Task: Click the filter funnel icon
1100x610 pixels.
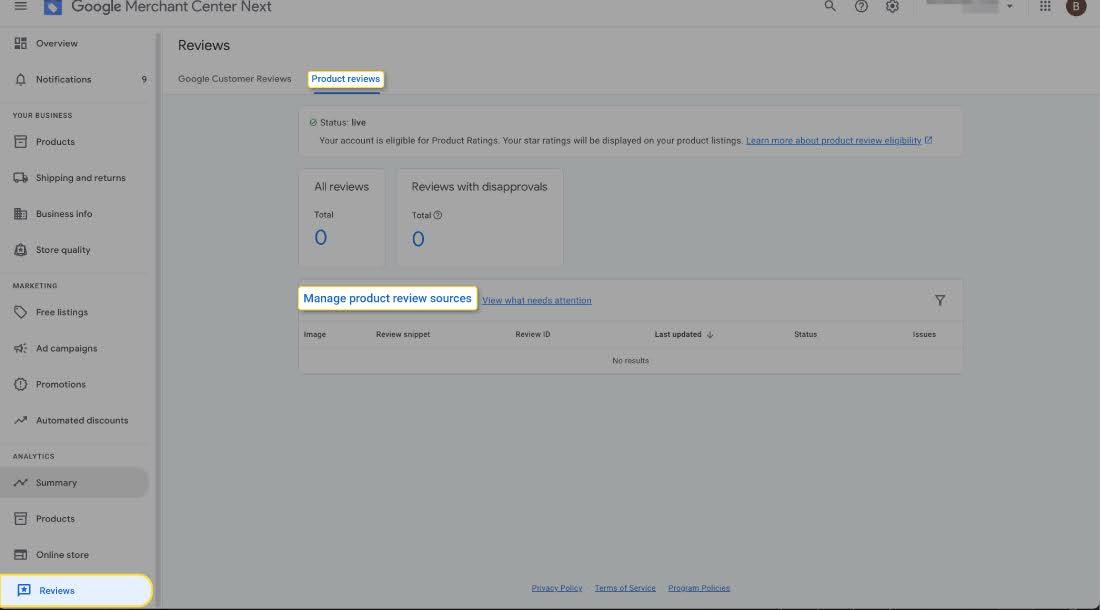Action: (939, 300)
